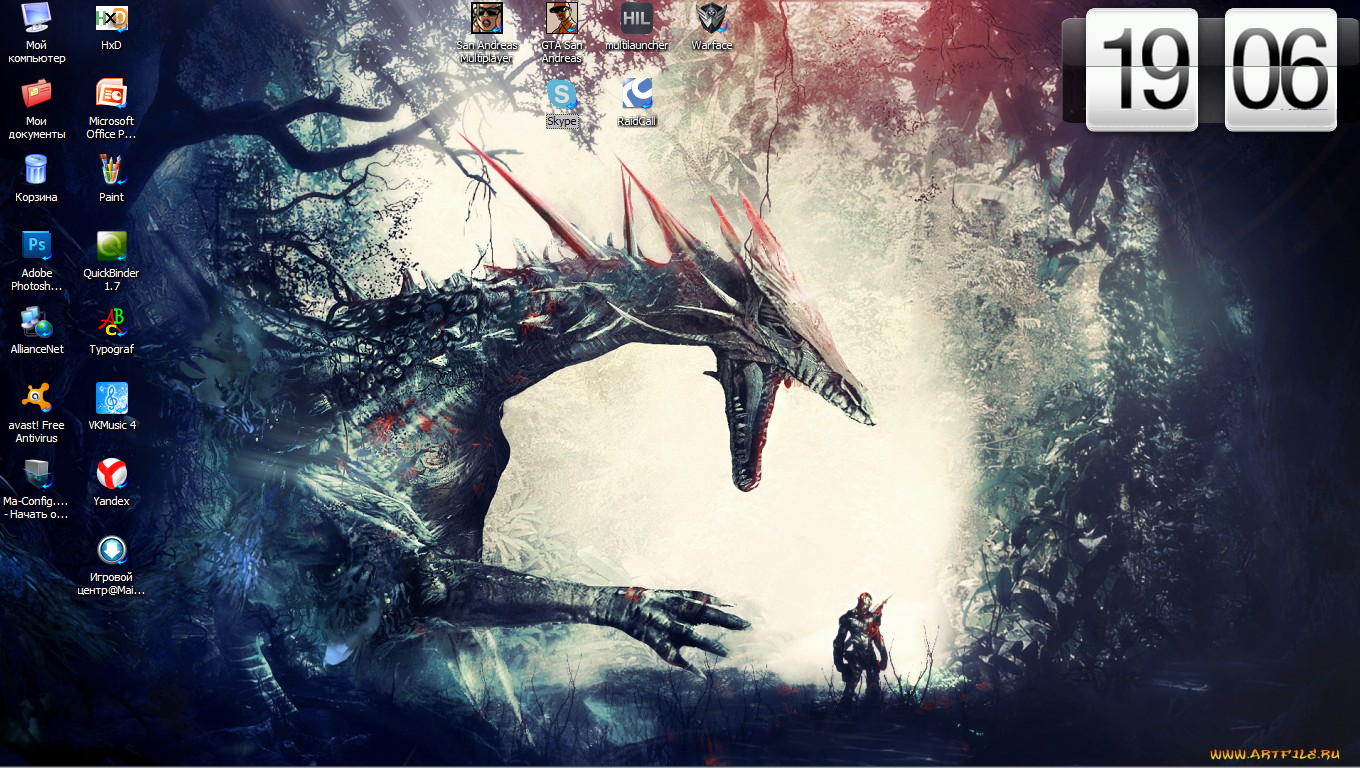
Task: Select the GTA San Andreas icon
Action: click(562, 18)
